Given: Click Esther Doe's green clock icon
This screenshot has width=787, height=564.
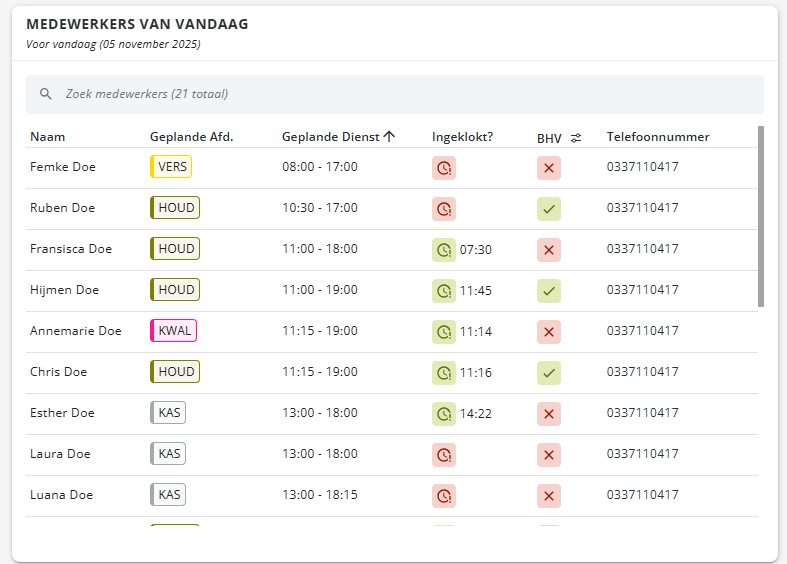Looking at the screenshot, I should pos(444,413).
